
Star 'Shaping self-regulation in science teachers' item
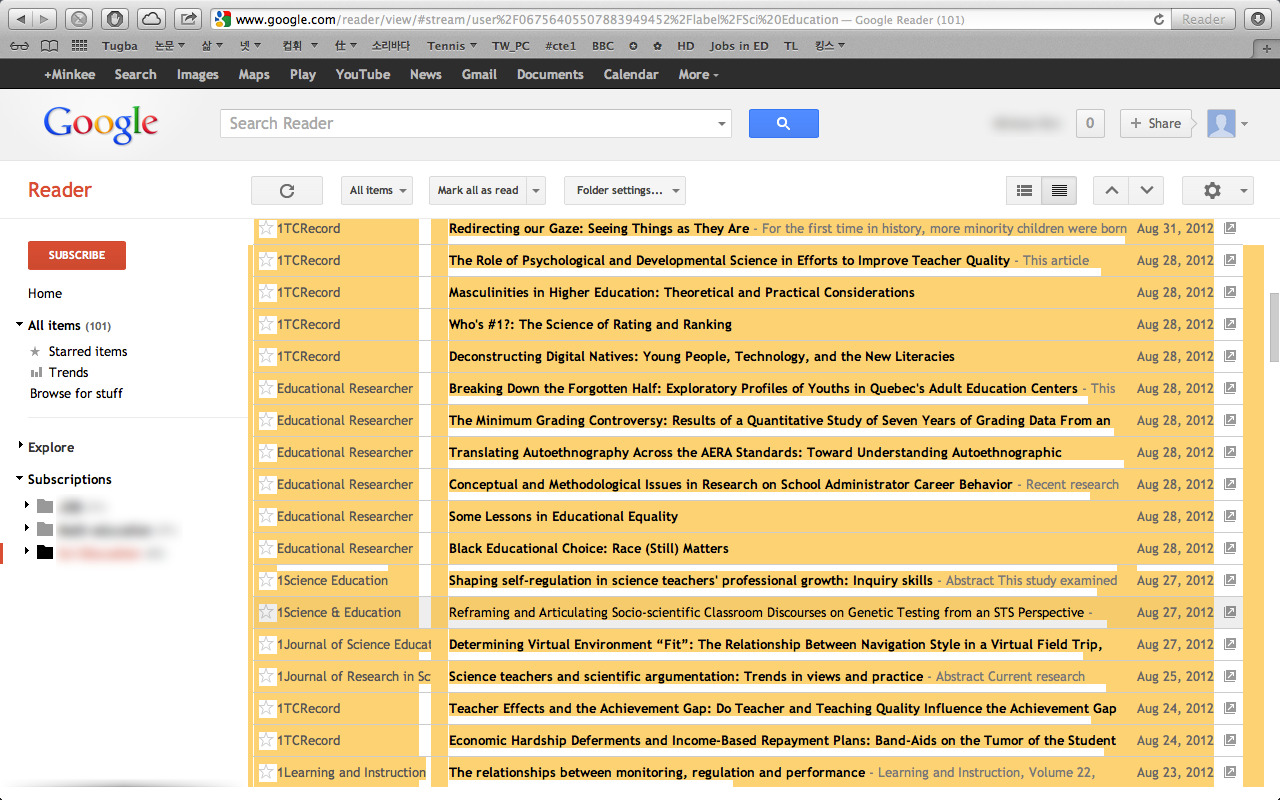tap(266, 580)
